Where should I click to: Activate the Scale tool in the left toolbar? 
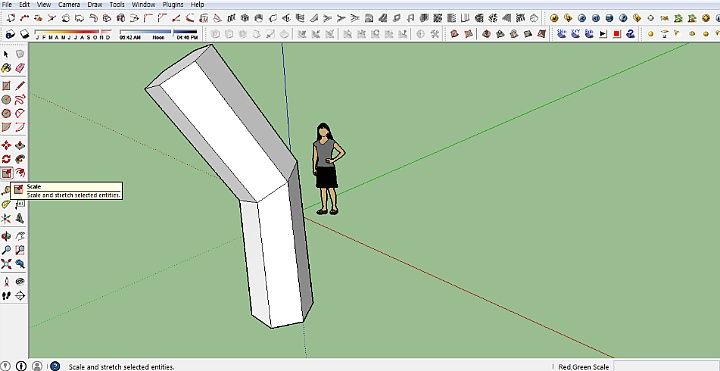click(x=6, y=173)
